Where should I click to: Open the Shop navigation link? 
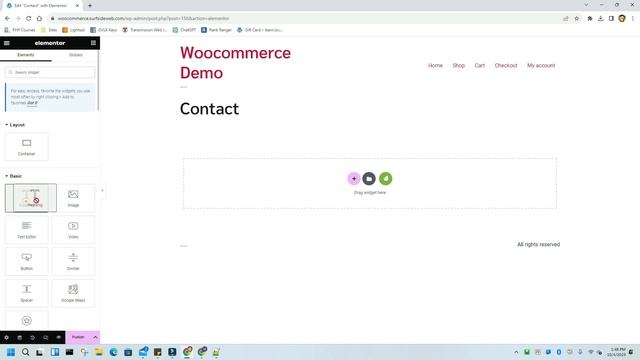point(459,65)
